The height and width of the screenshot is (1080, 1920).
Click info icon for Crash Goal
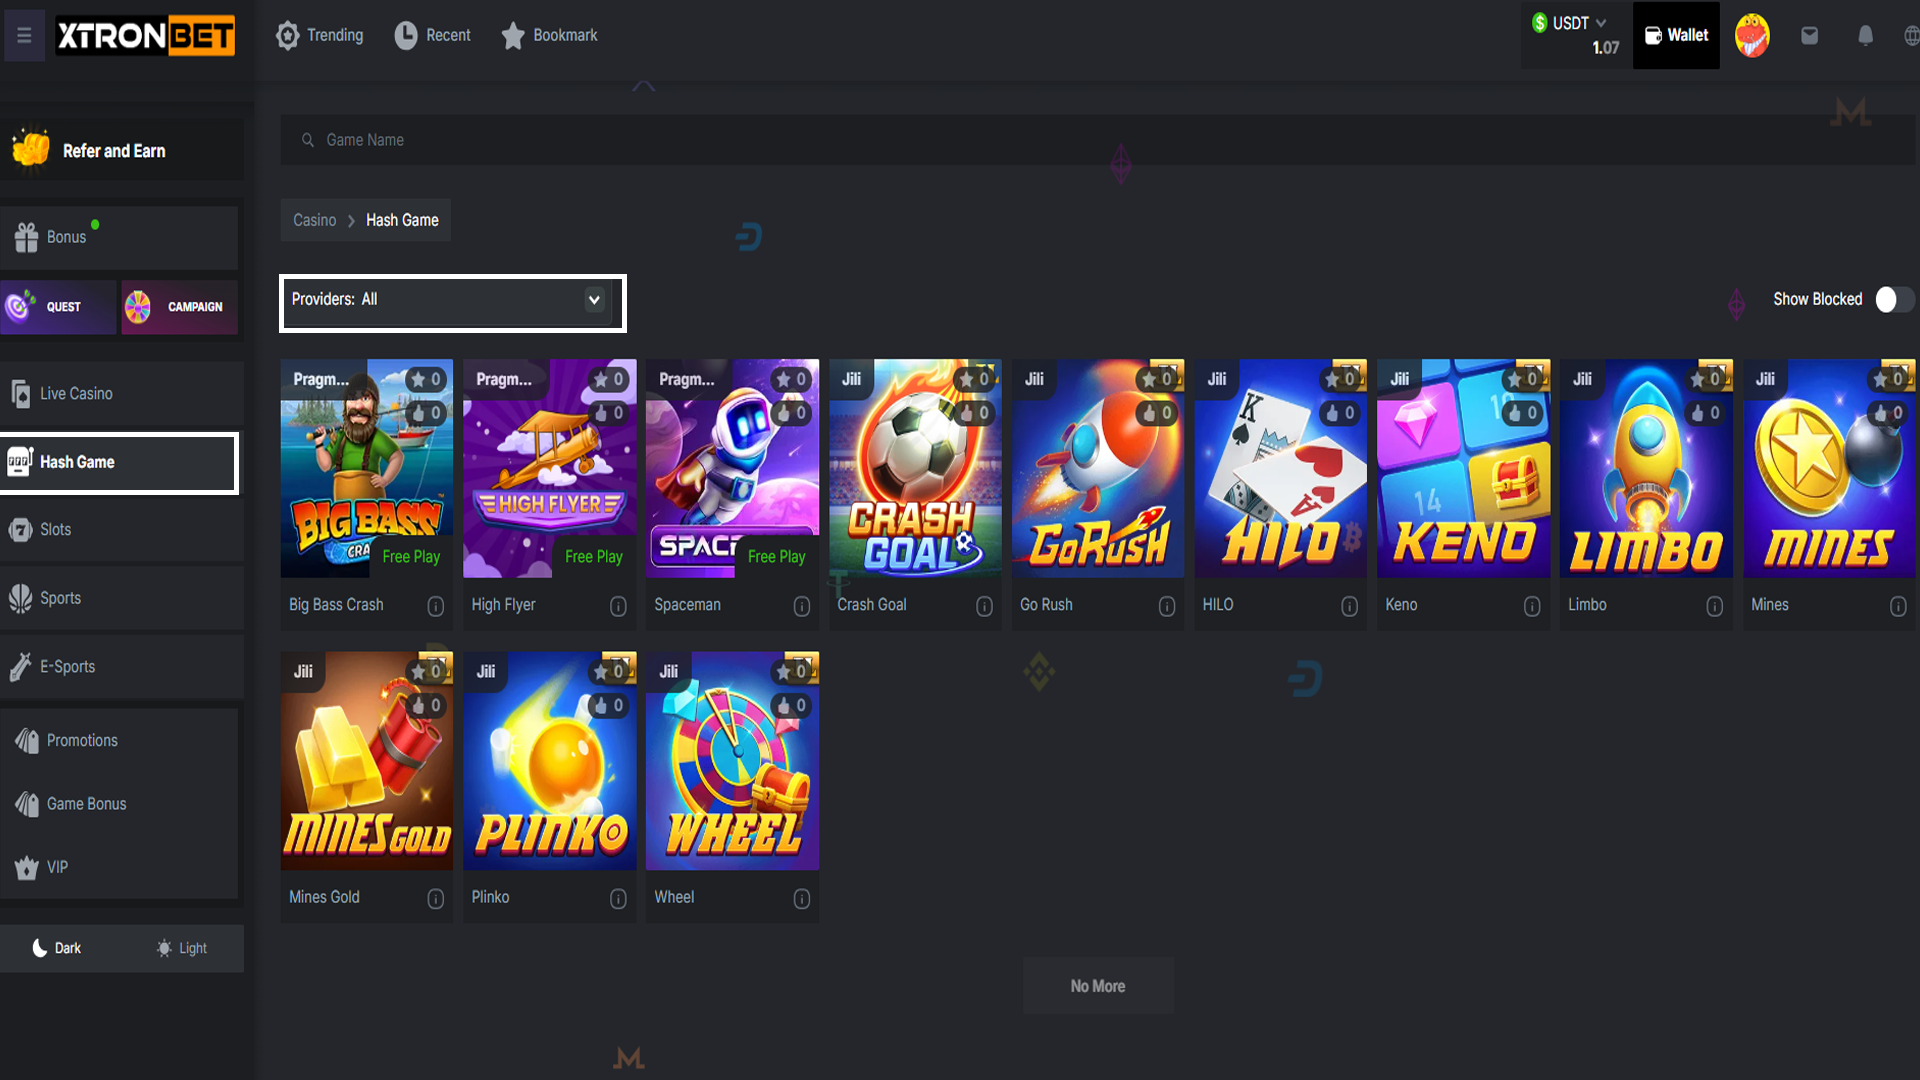984,606
